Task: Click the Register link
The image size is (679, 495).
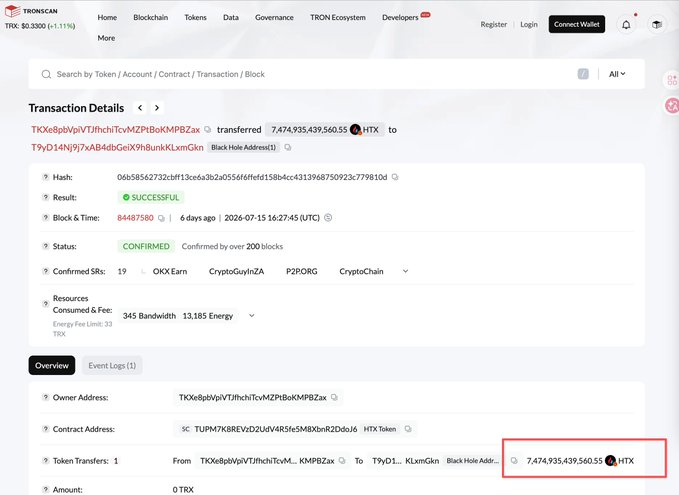Action: coord(494,25)
